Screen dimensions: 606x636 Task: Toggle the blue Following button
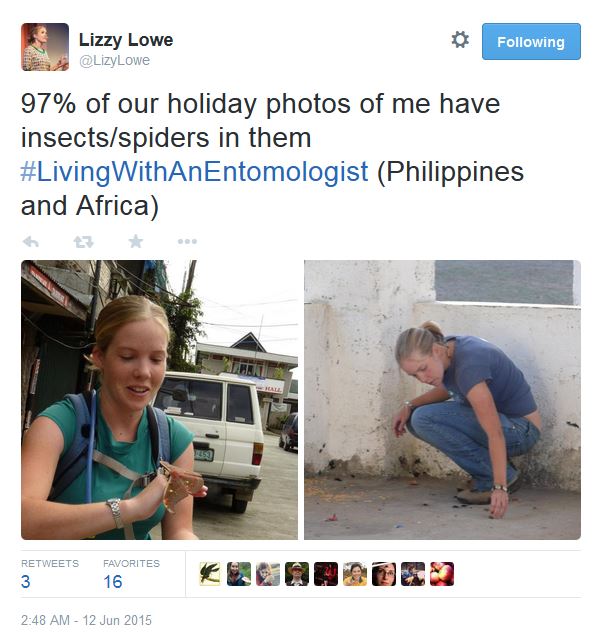point(531,41)
